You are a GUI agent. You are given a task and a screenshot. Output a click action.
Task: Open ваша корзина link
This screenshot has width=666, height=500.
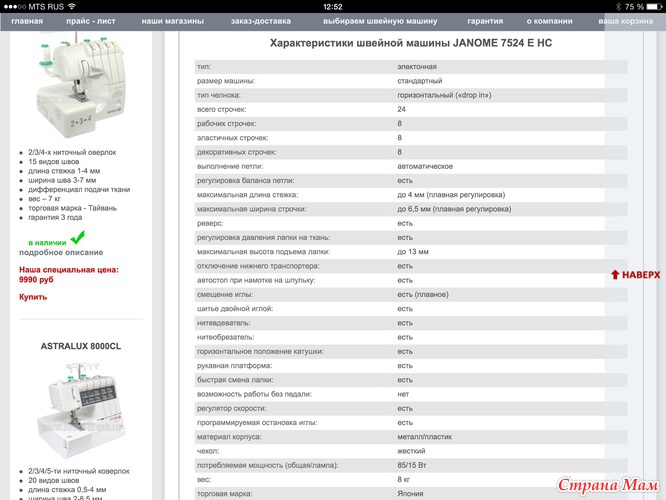pos(625,21)
